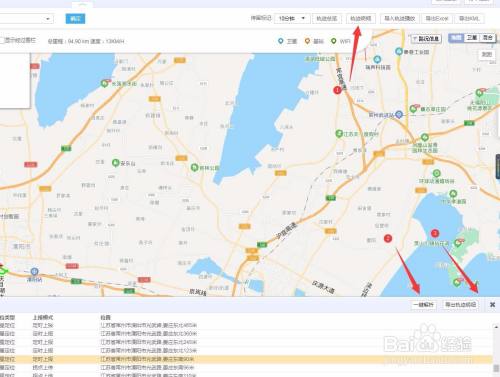Export the track to KML

coord(469,18)
